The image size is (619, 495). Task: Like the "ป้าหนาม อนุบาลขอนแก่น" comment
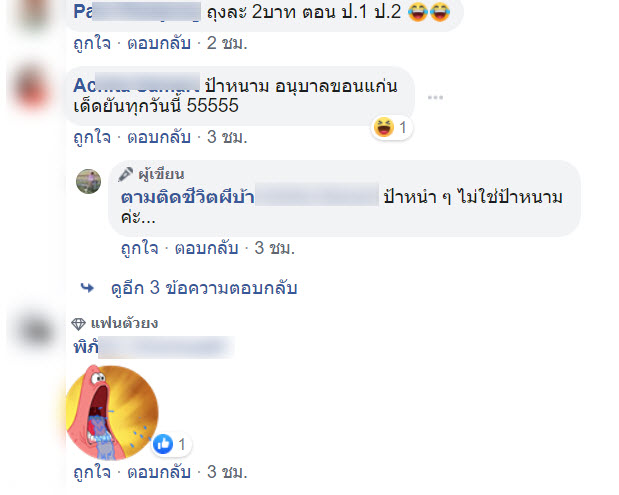92,137
